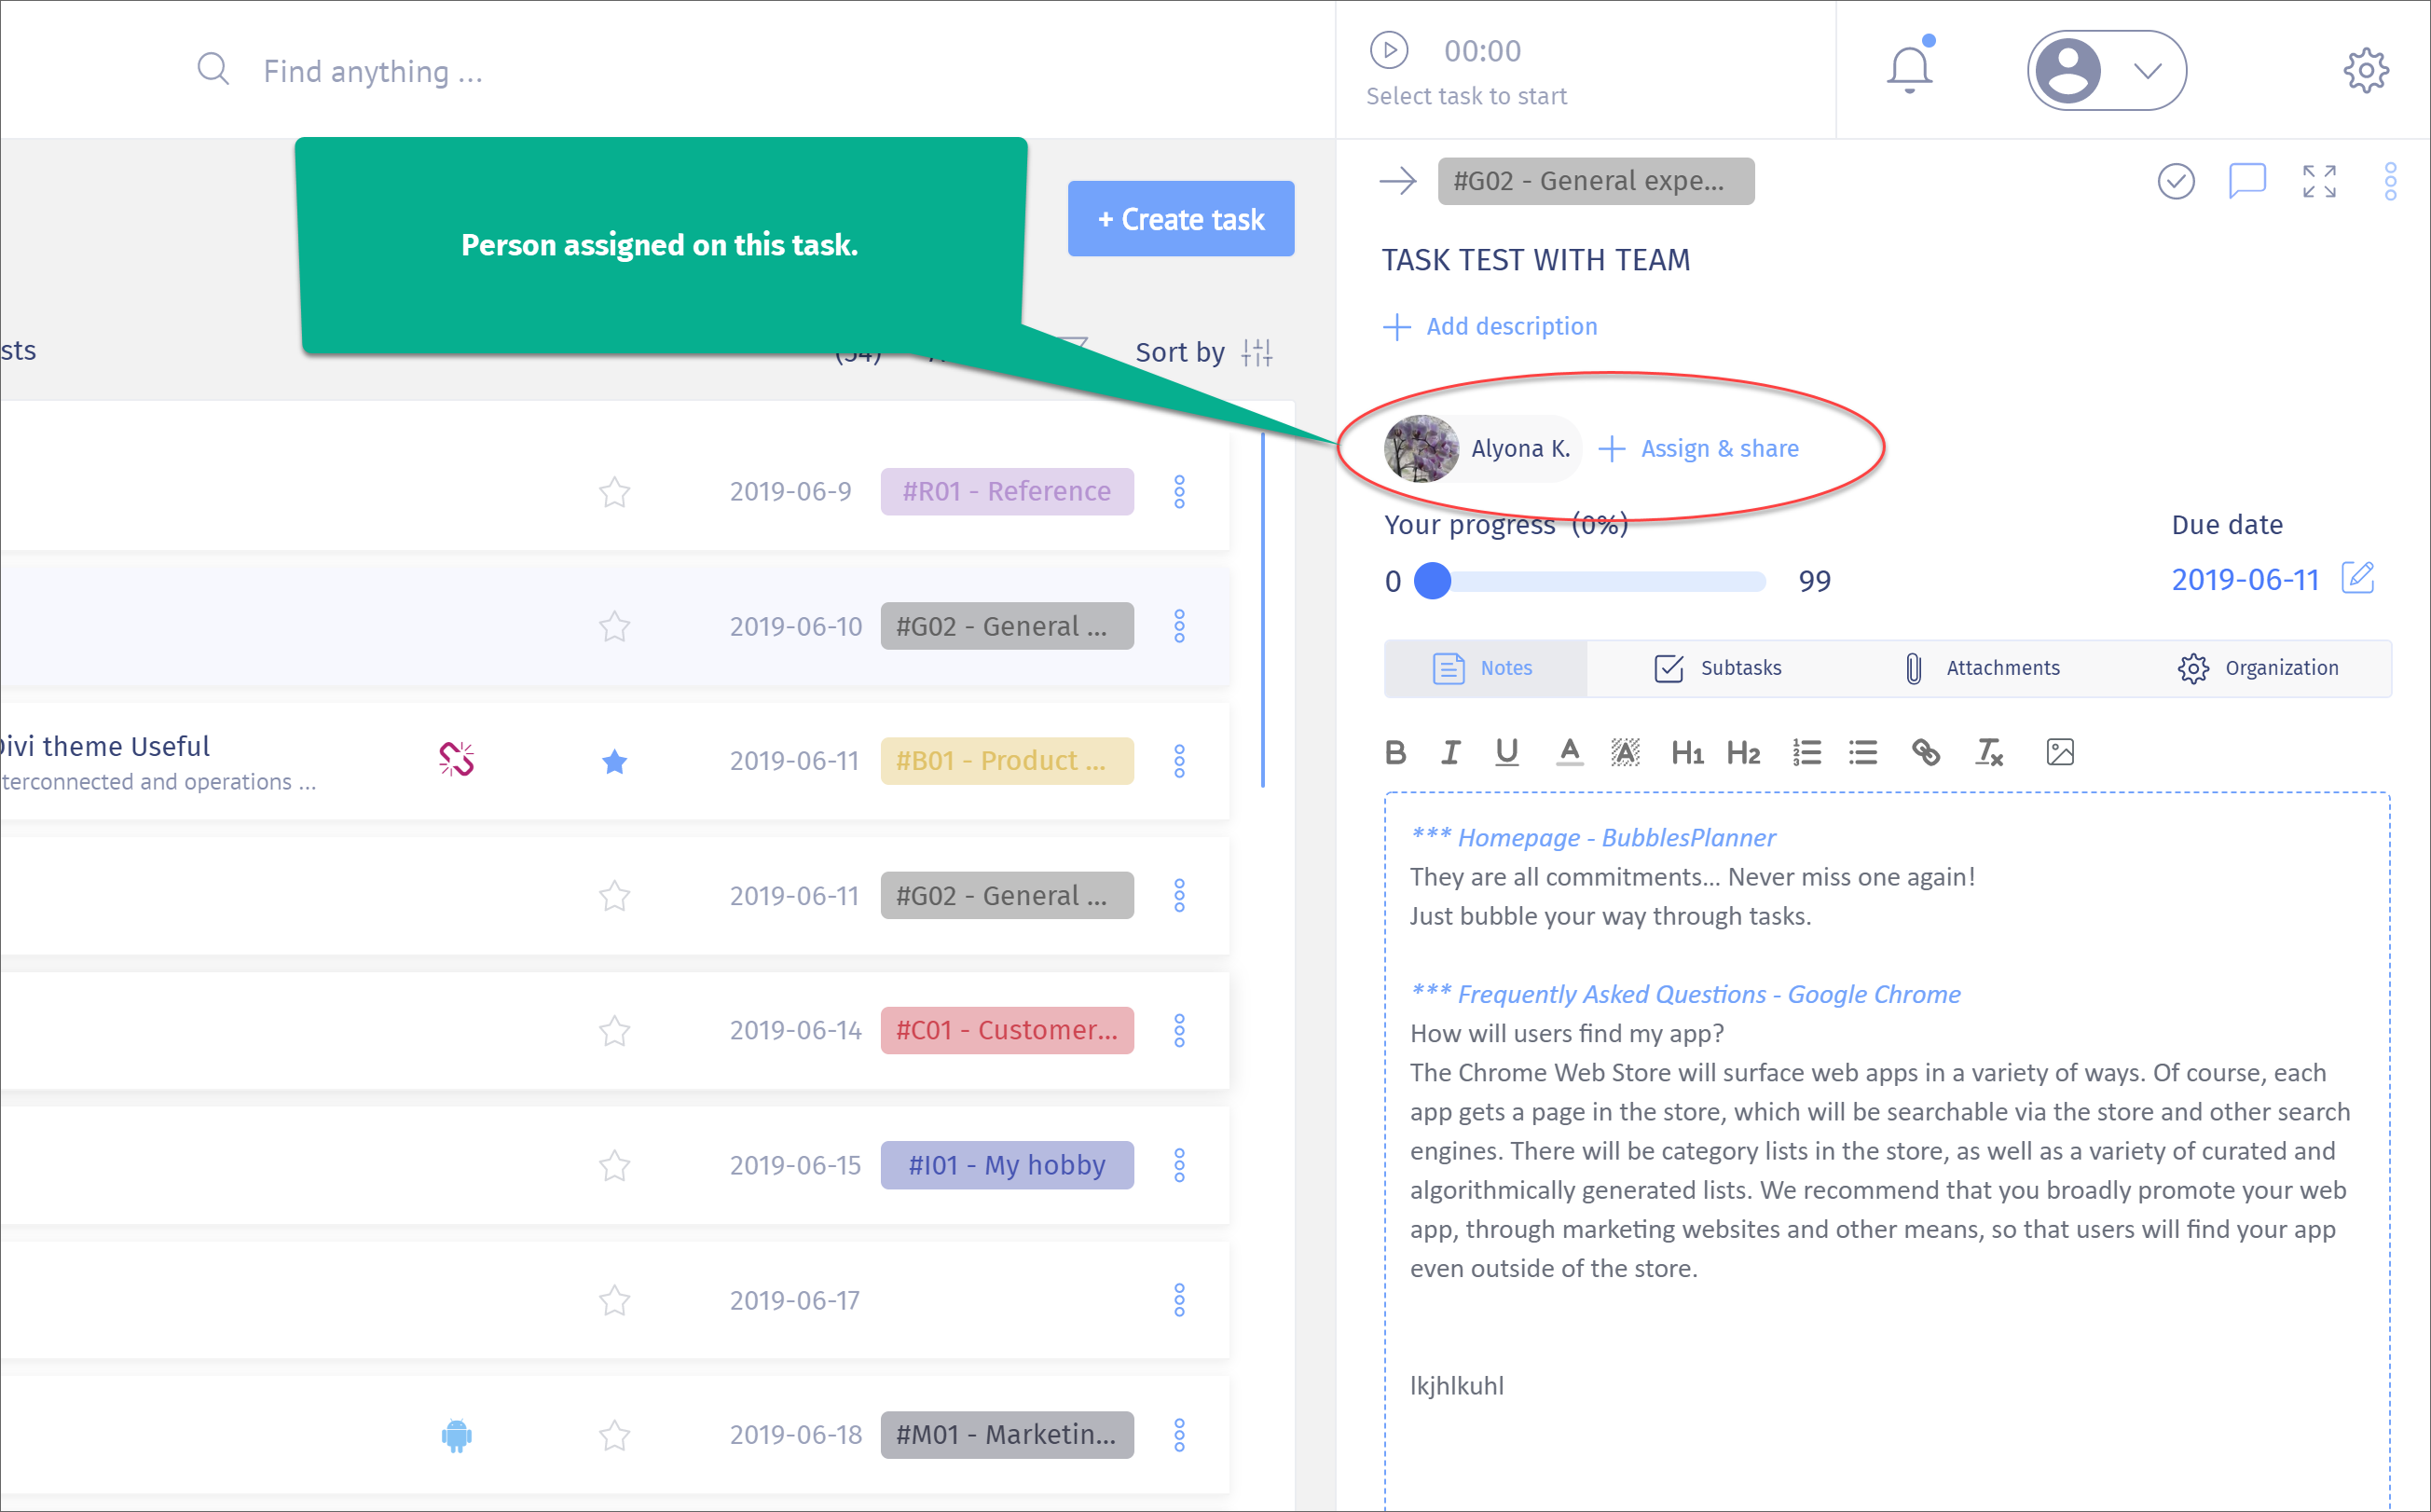Screen dimensions: 2431x1512
Task: Star the 2019-06-10 task
Action: [x=614, y=626]
